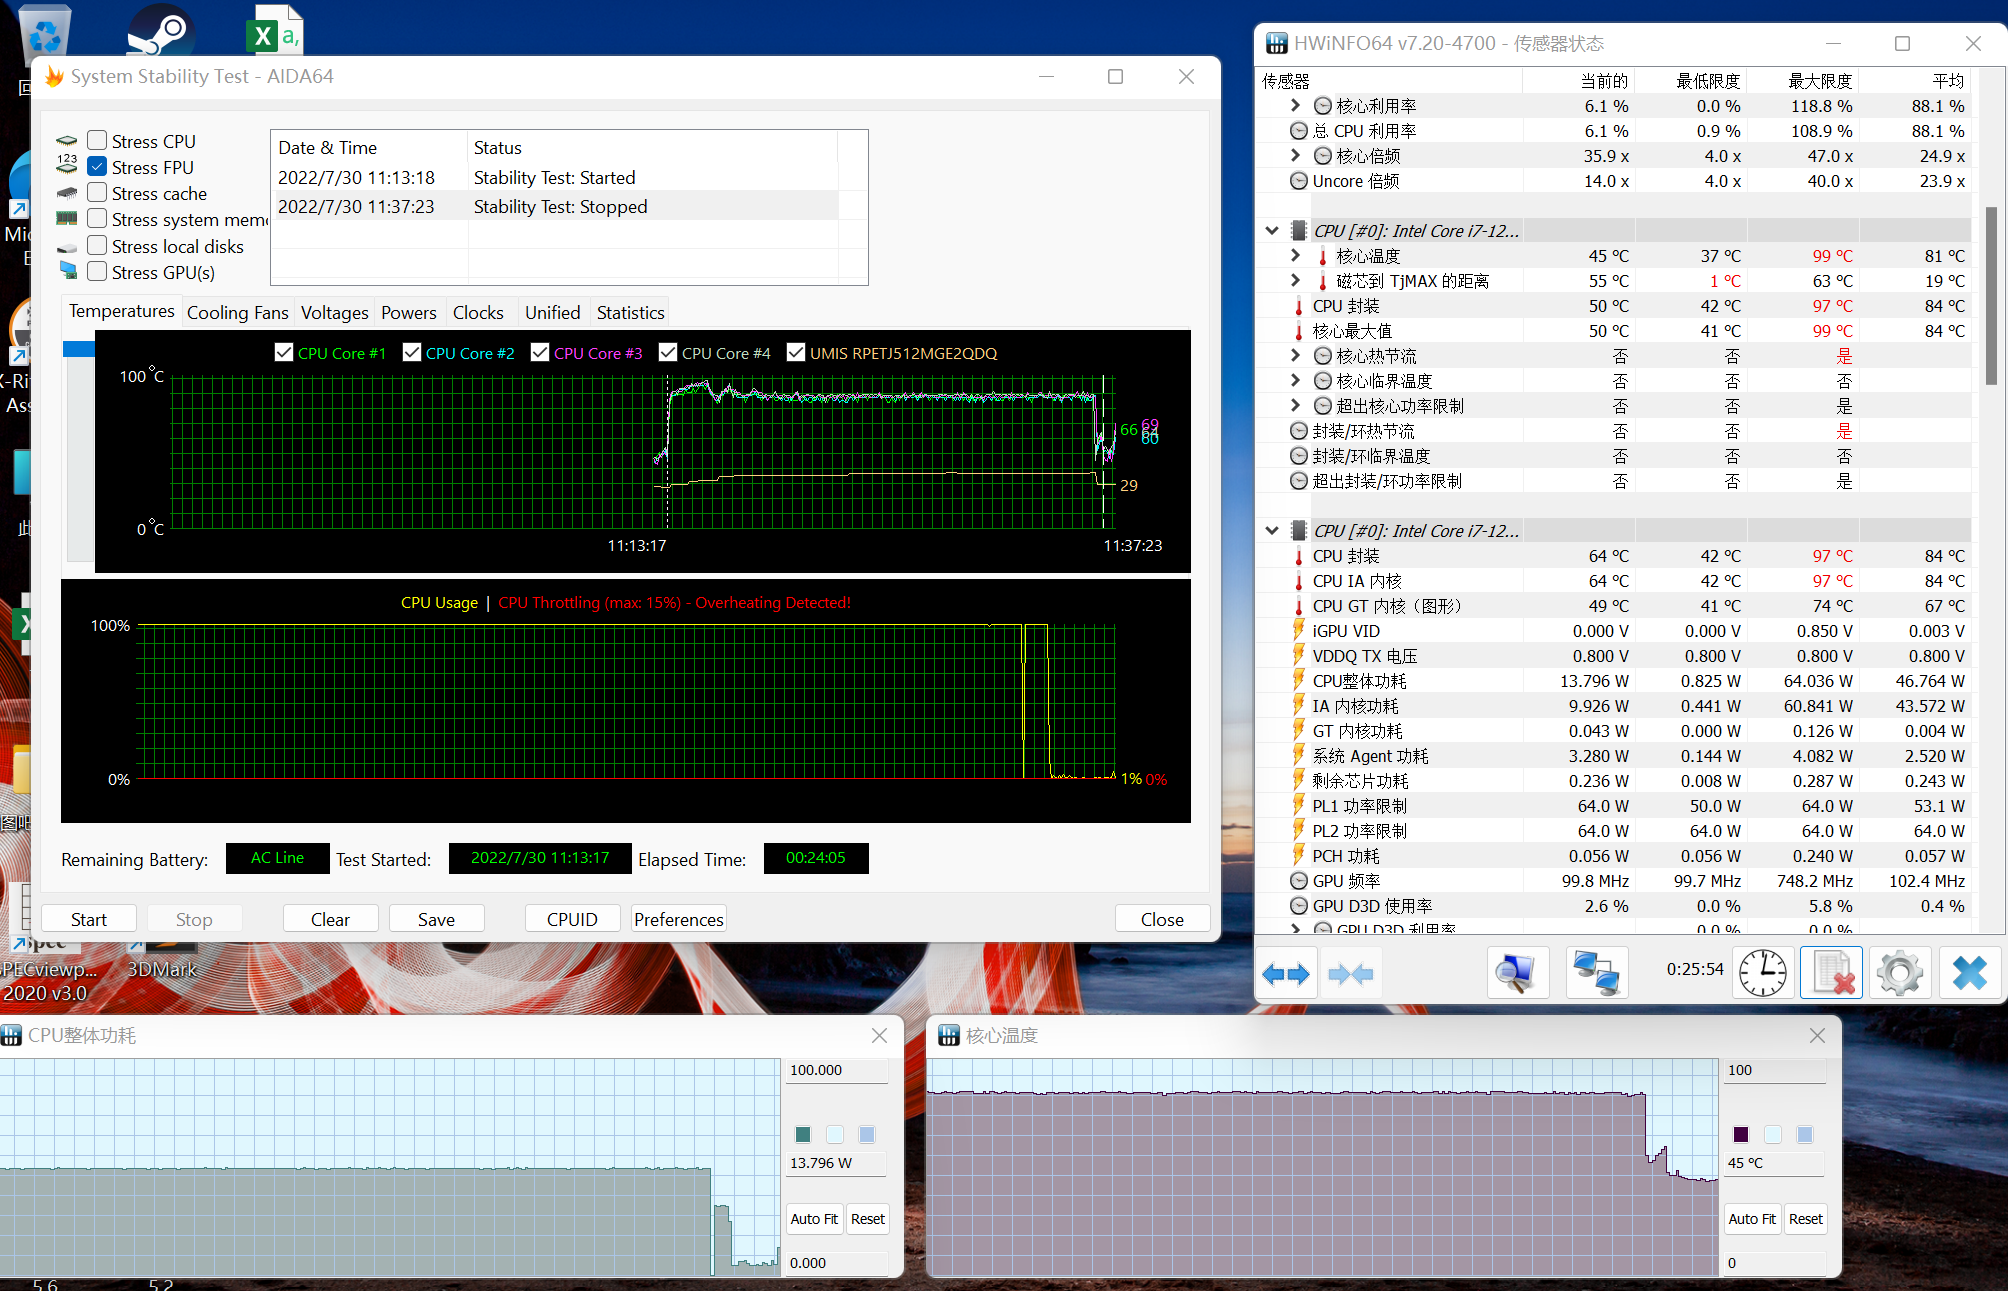Click the 核心温度 graph window icon
Viewport: 2008px width, 1291px height.
pyautogui.click(x=948, y=1035)
